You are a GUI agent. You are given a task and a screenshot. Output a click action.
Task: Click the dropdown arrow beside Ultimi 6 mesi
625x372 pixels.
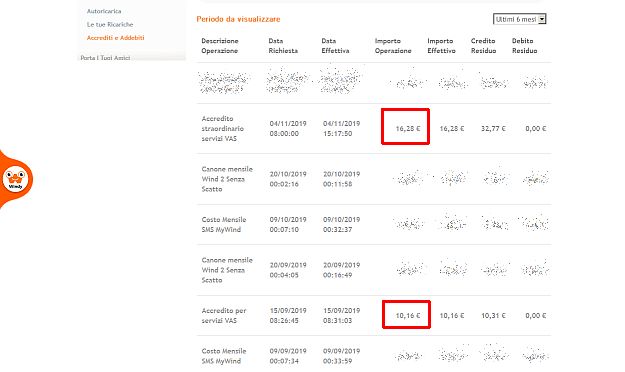pos(542,19)
